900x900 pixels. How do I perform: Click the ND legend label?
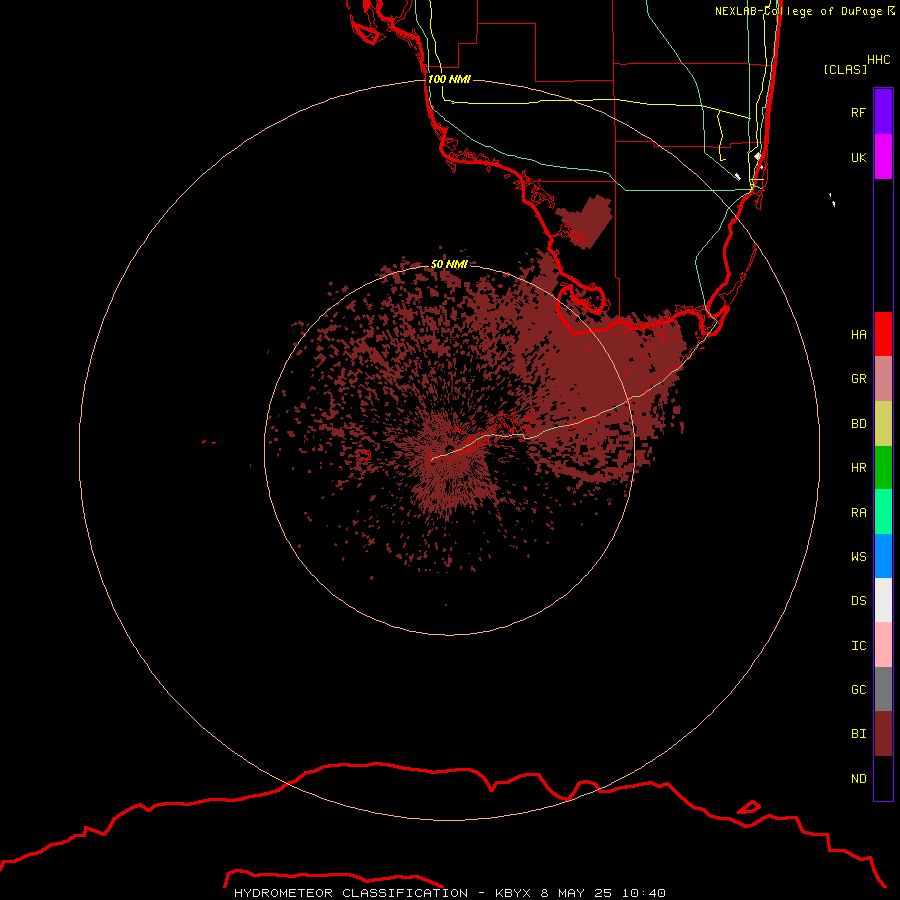point(858,779)
